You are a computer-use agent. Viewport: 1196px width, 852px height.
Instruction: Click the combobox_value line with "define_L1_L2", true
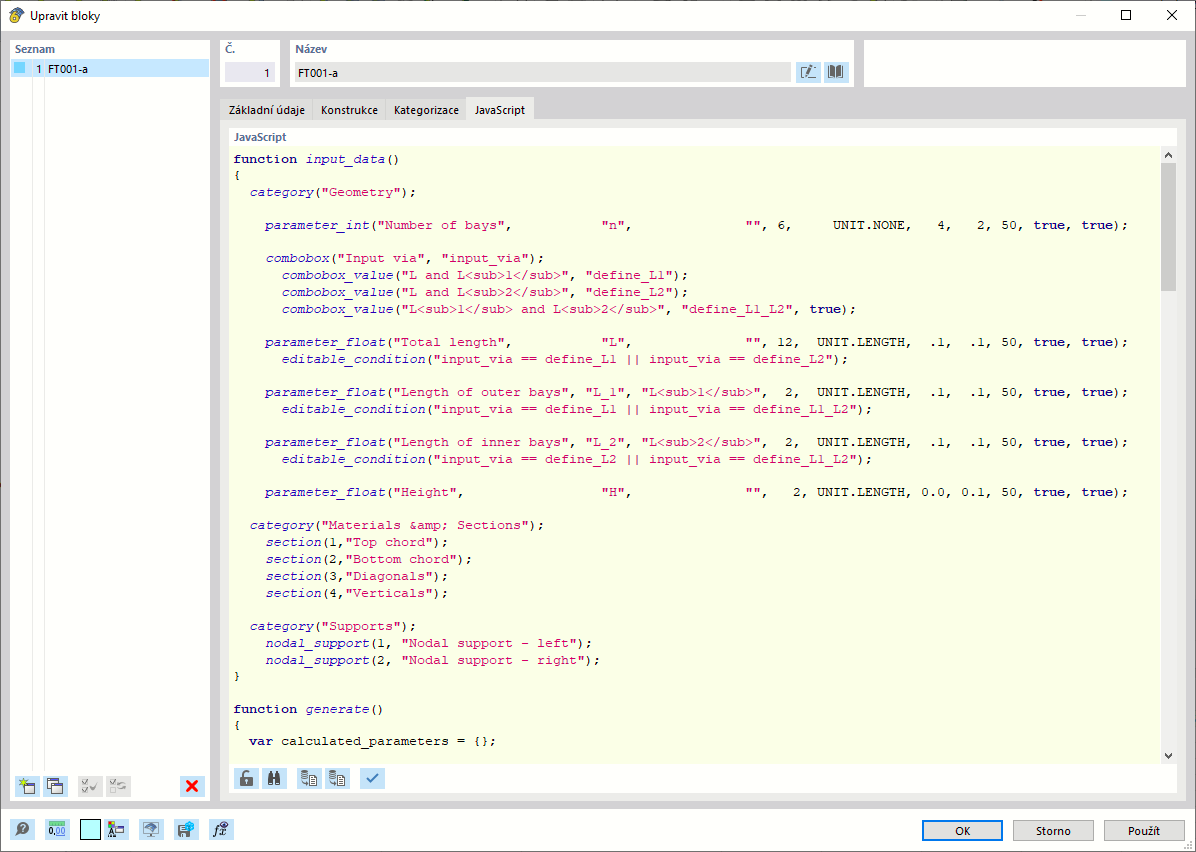pyautogui.click(x=569, y=309)
